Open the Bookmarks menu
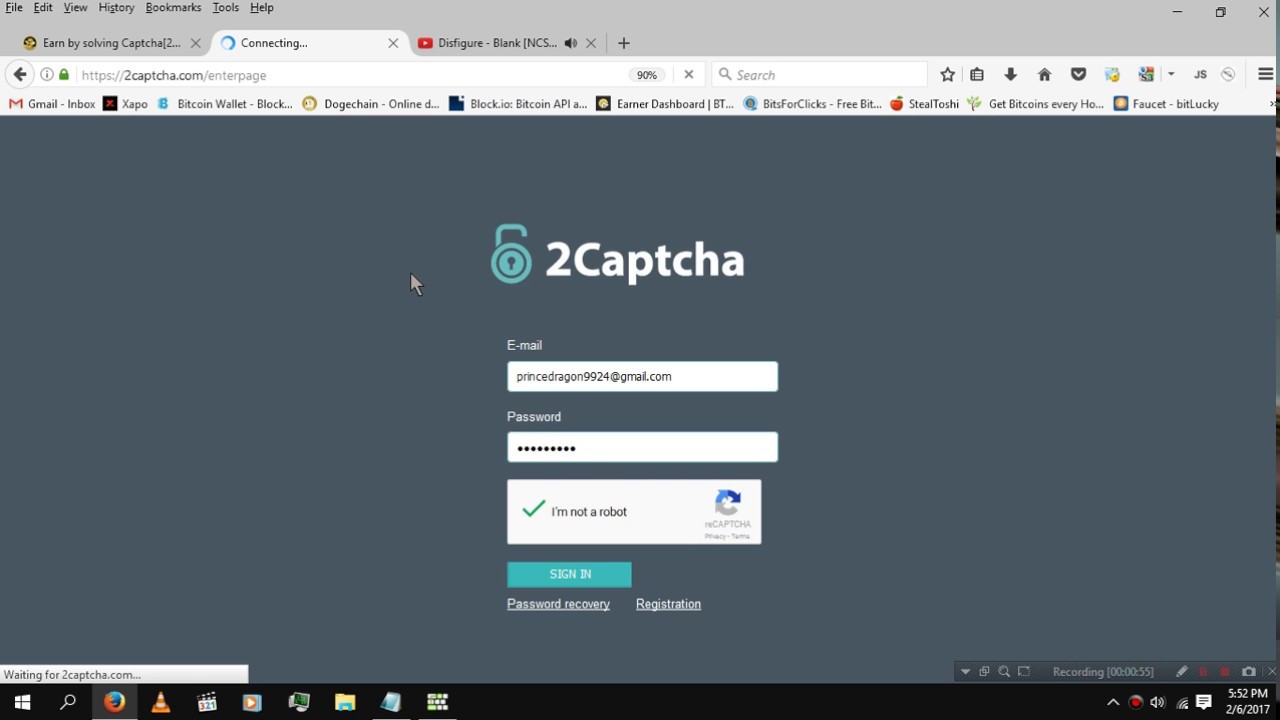Image resolution: width=1280 pixels, height=720 pixels. 173,8
